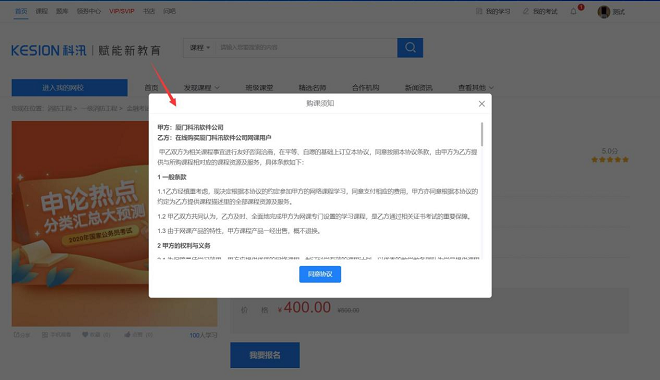Viewport: 660px width, 380px height.
Task: Click the user name beside avatar
Action: [x=618, y=12]
